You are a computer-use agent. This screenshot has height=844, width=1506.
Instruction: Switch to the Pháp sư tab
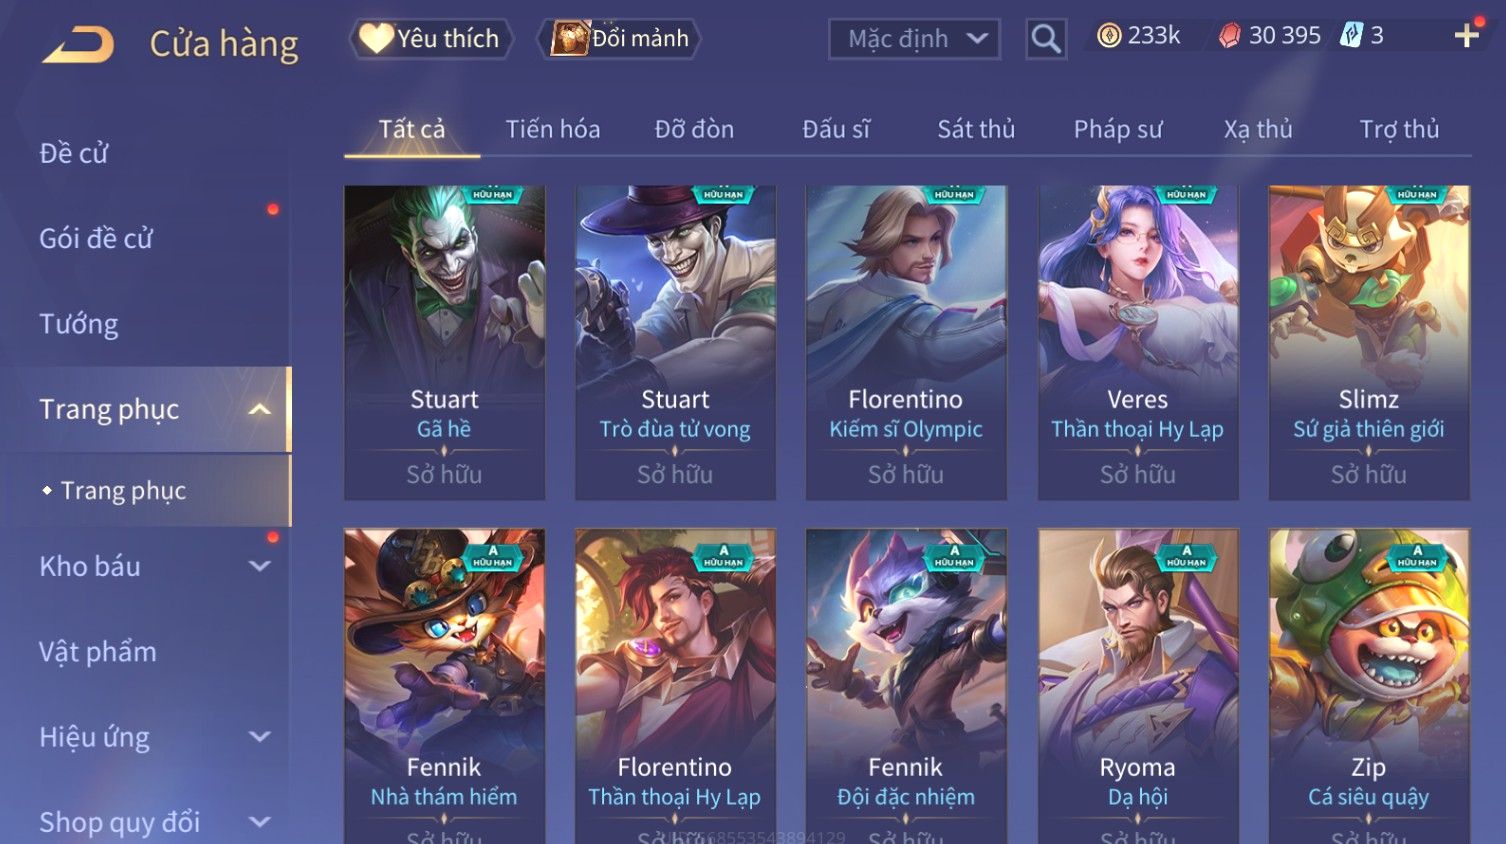click(1118, 129)
